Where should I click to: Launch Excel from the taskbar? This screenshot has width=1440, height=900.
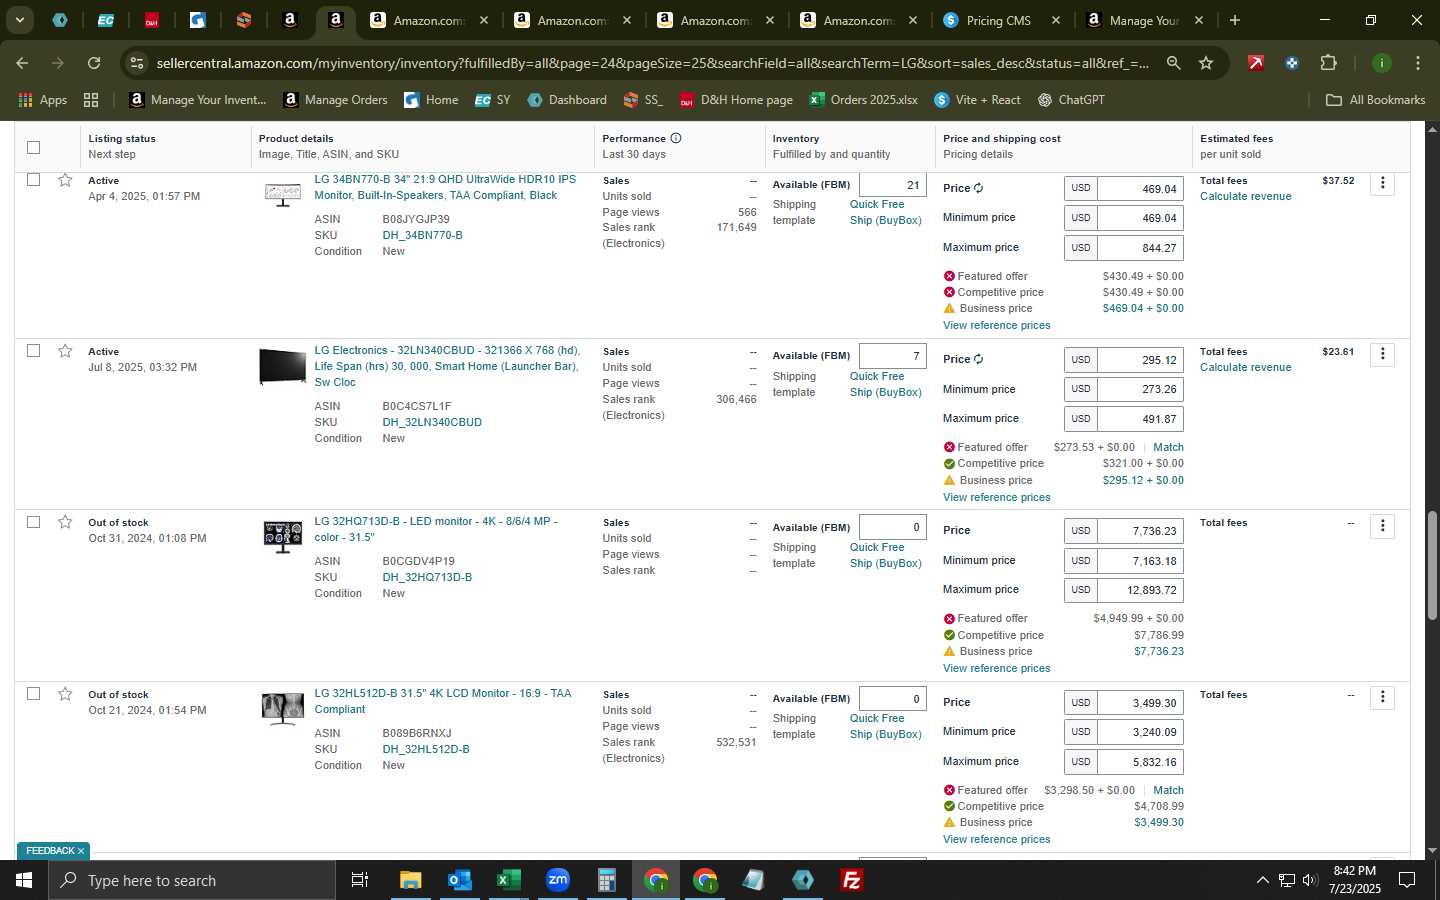tap(508, 880)
